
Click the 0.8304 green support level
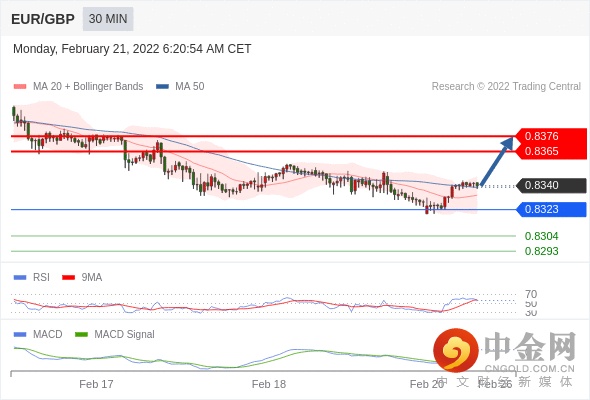coord(541,236)
